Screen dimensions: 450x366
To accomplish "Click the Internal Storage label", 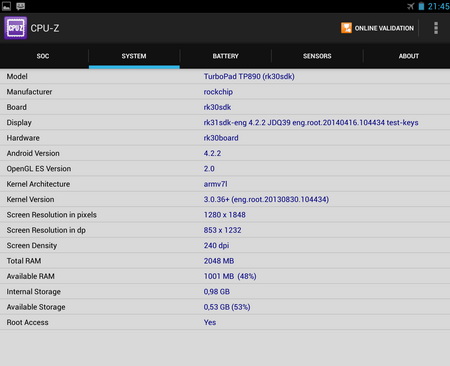I will (34, 292).
